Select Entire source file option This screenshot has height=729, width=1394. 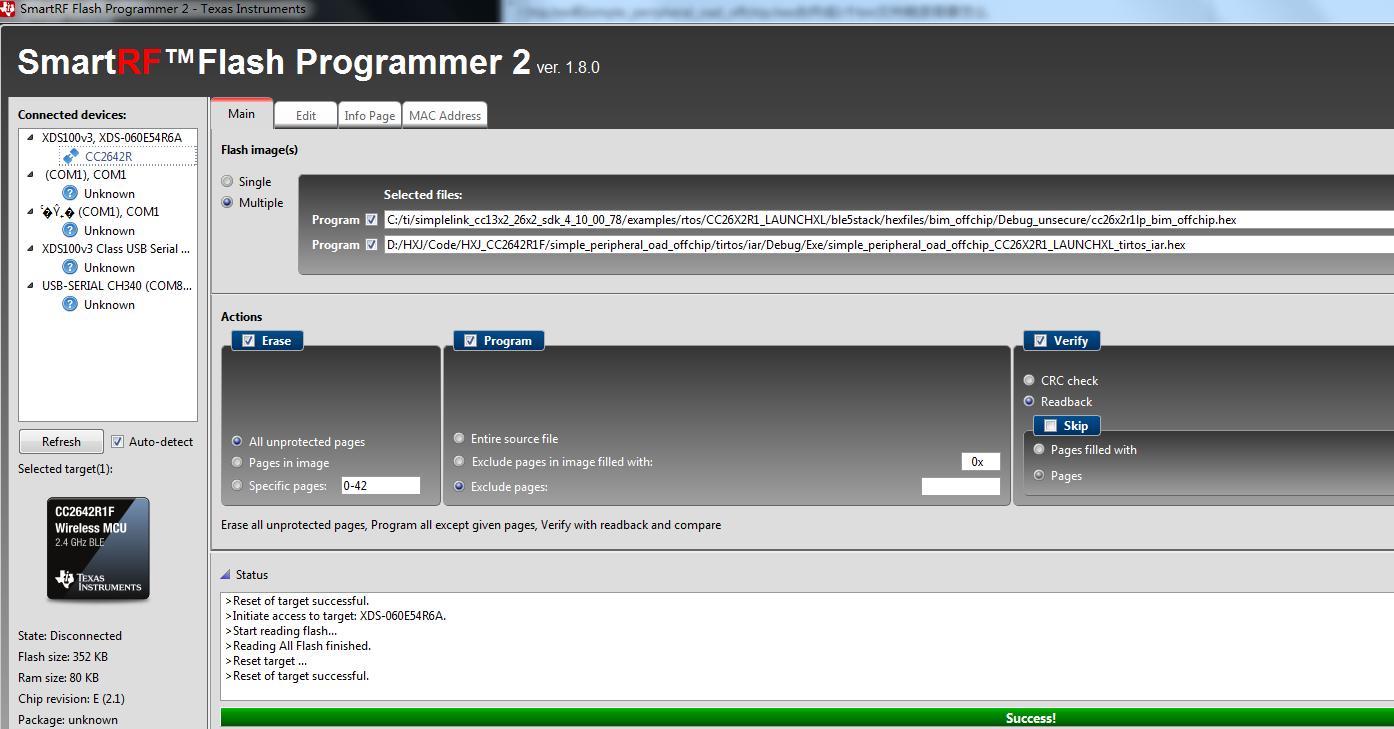(459, 439)
